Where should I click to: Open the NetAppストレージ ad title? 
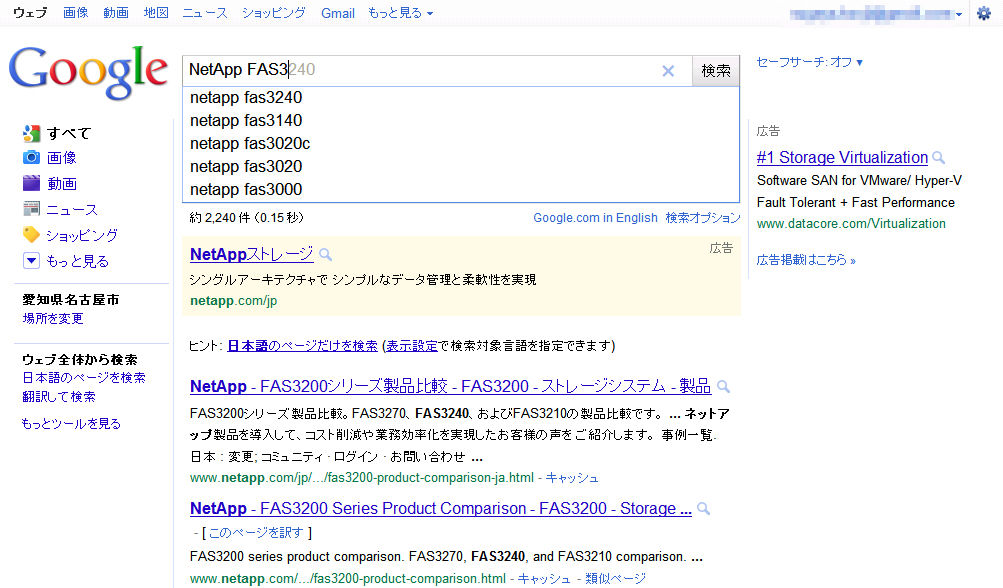[251, 254]
